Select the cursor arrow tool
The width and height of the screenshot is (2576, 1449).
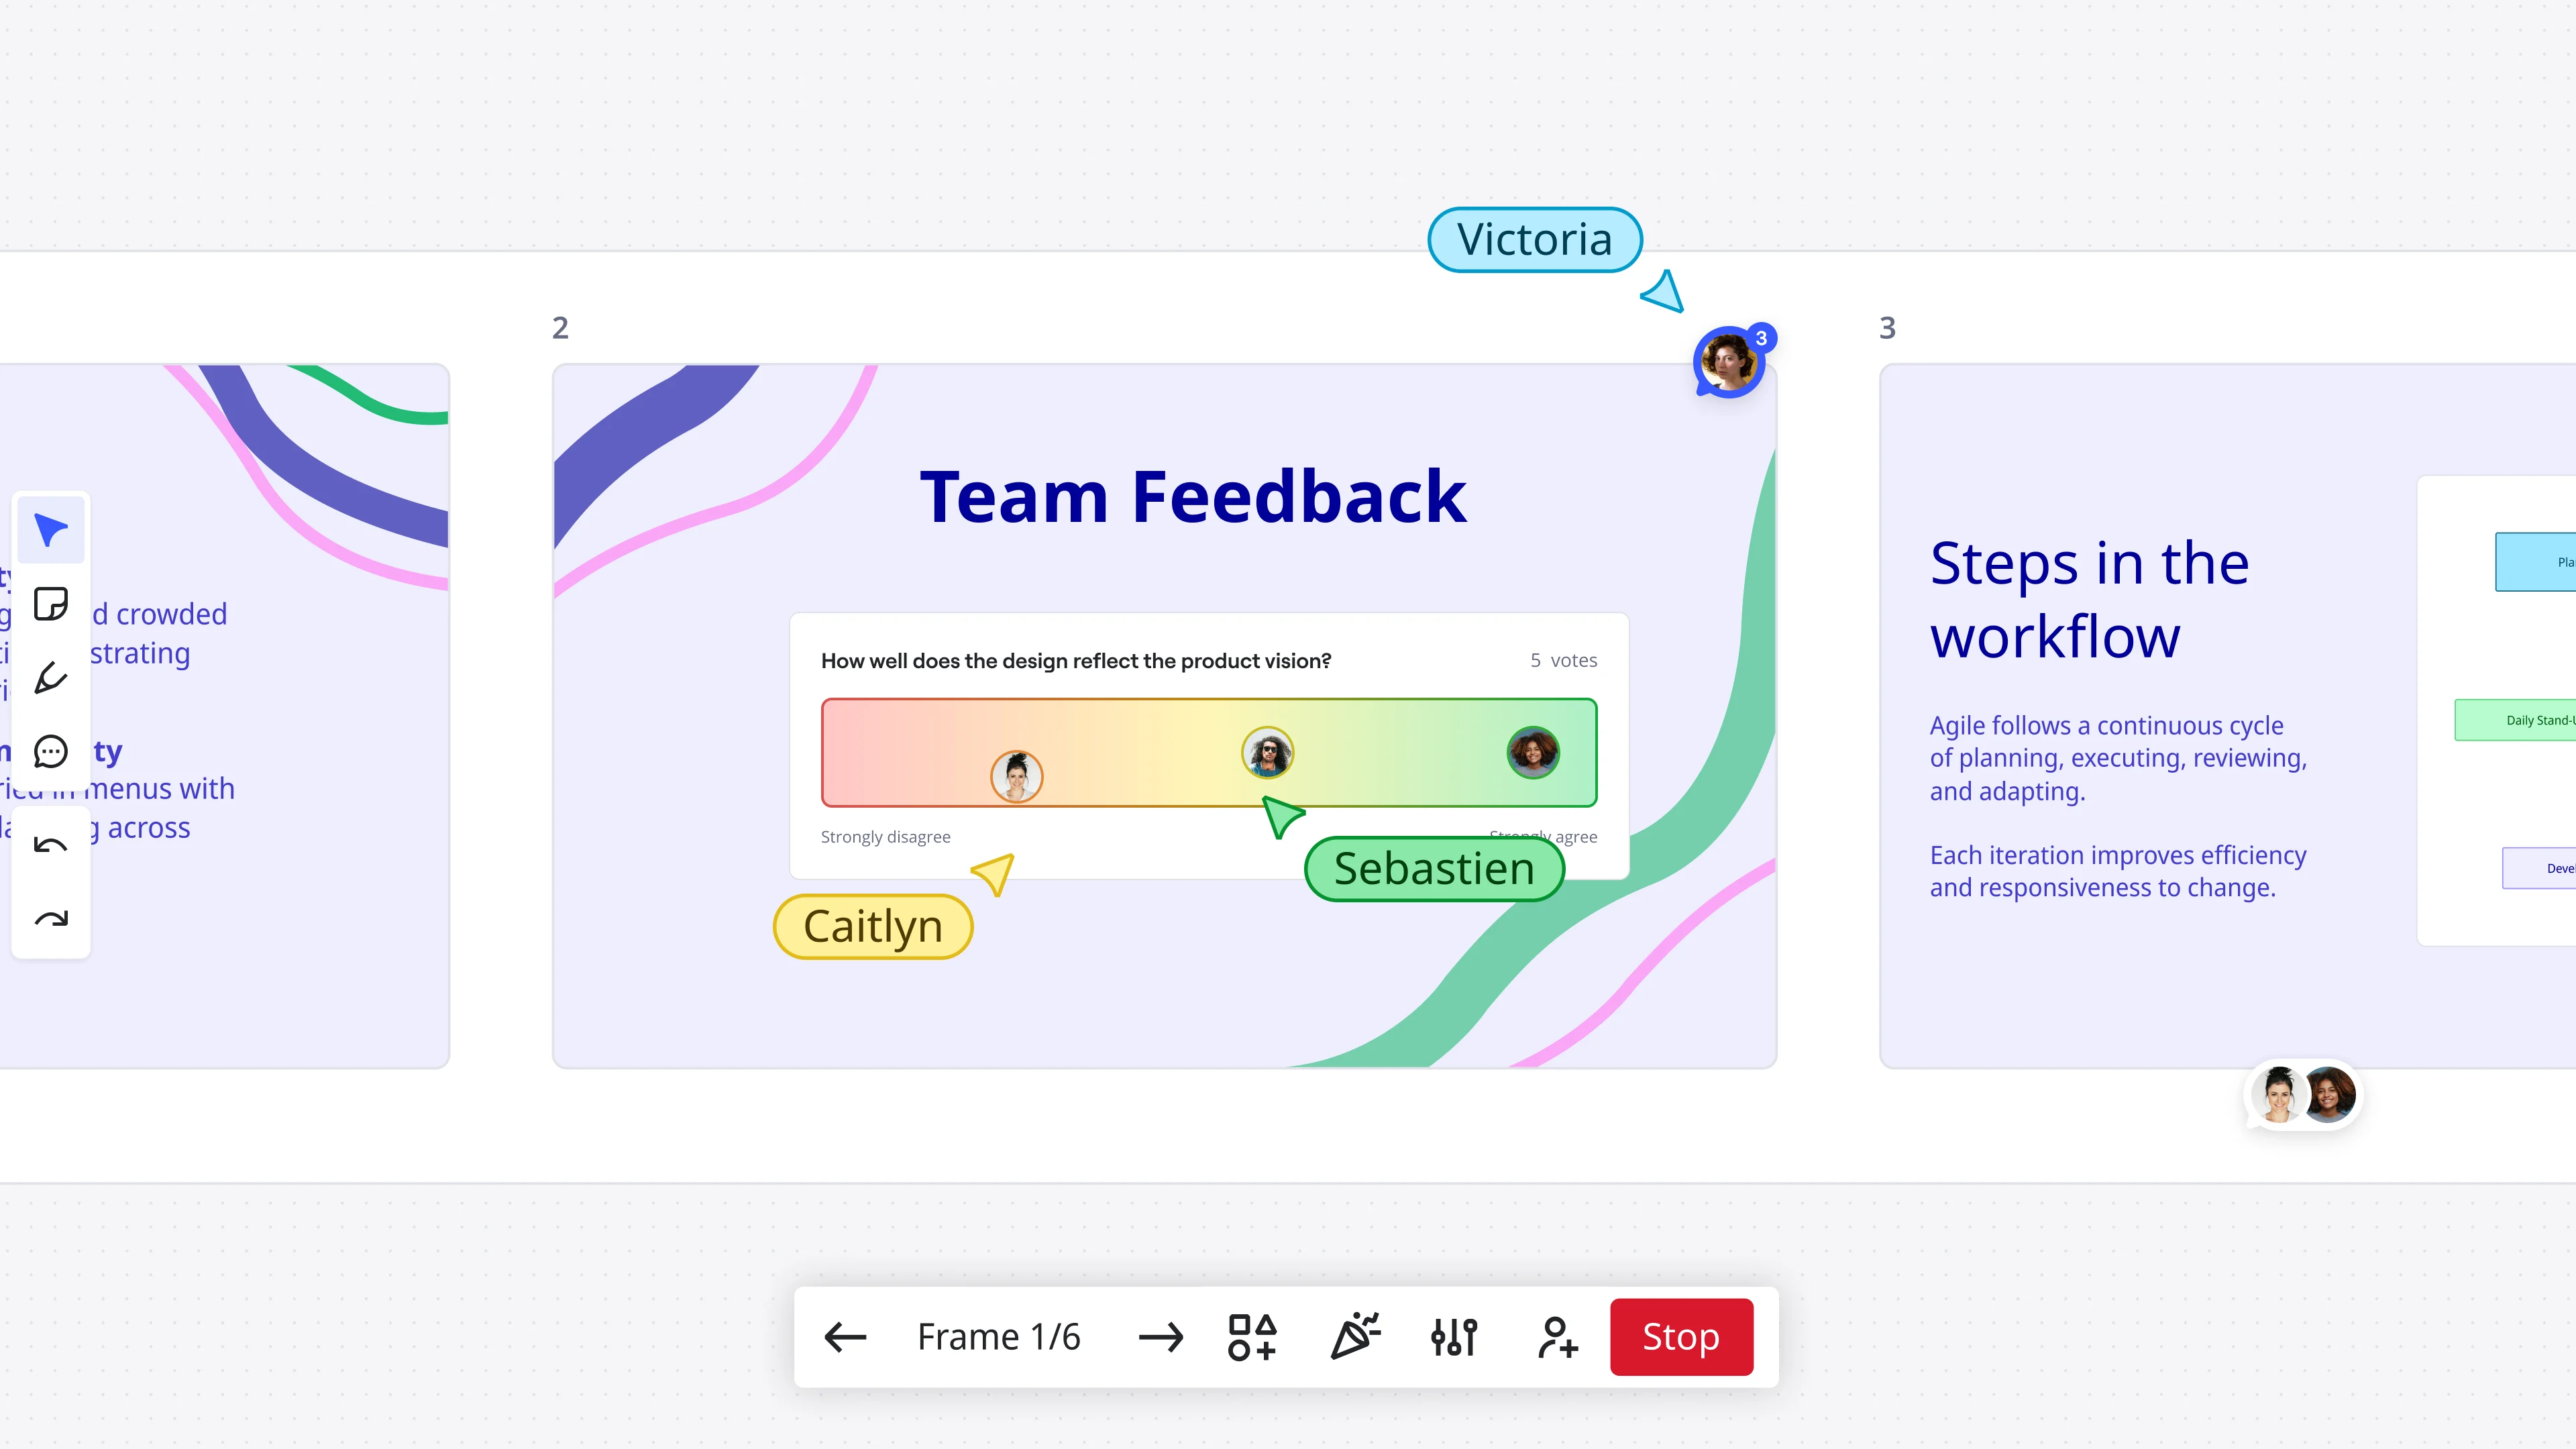51,530
